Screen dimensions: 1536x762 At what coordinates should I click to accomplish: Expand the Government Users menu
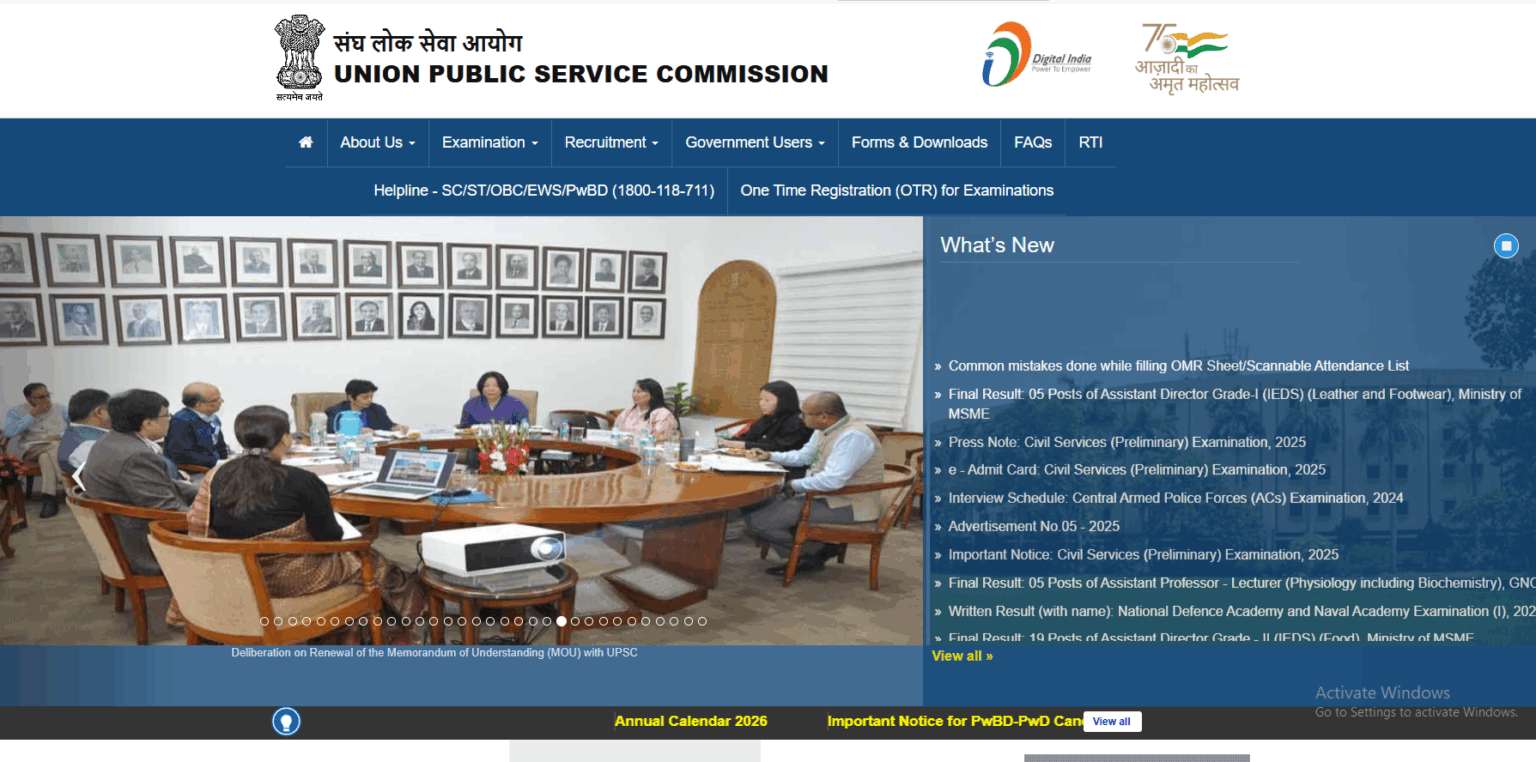tap(755, 142)
